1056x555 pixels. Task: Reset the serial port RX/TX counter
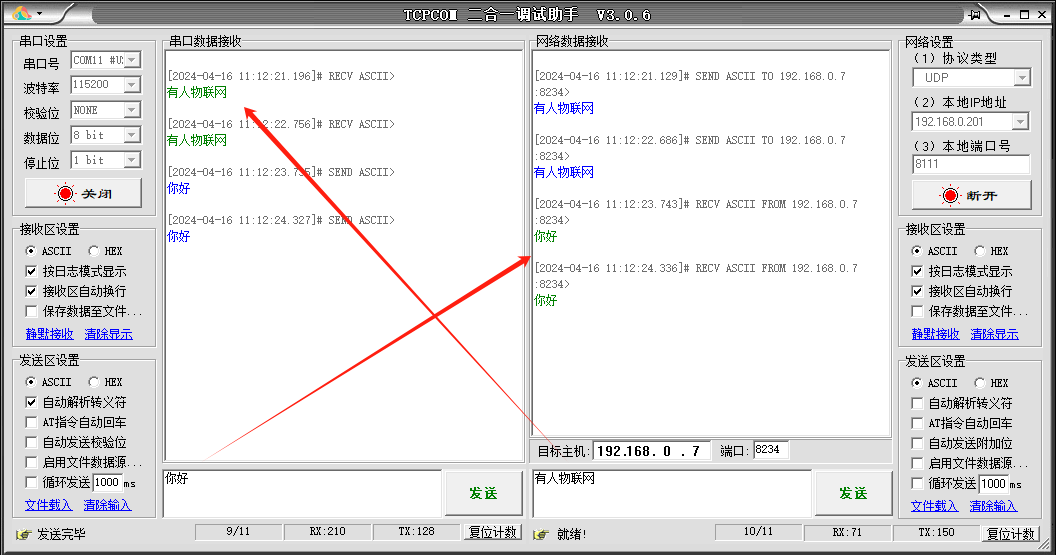(493, 532)
